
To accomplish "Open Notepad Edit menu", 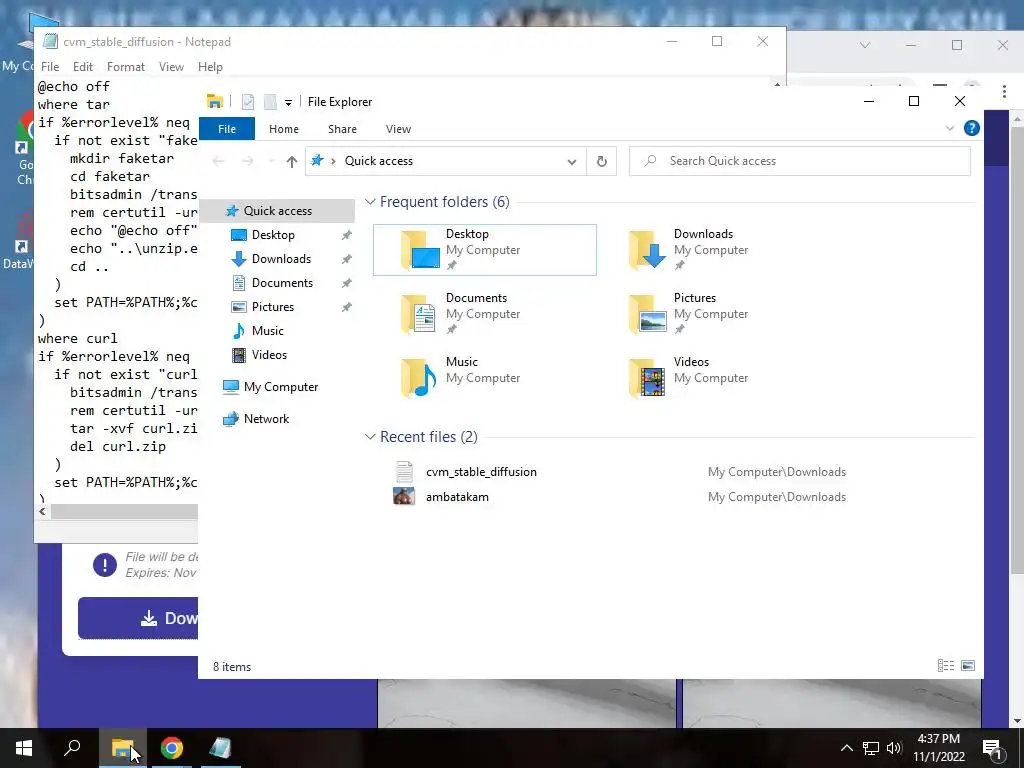I will point(82,67).
